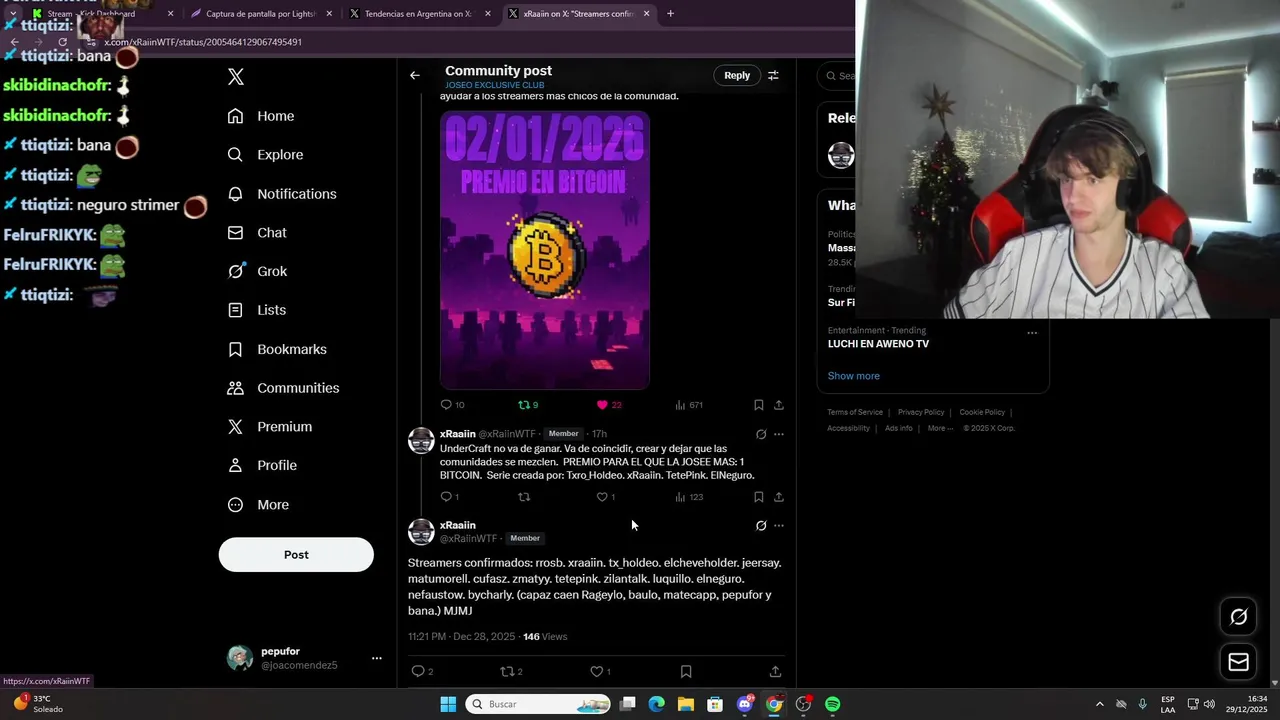The width and height of the screenshot is (1280, 720).
Task: Open more options on UnderCraft post
Action: click(x=779, y=434)
